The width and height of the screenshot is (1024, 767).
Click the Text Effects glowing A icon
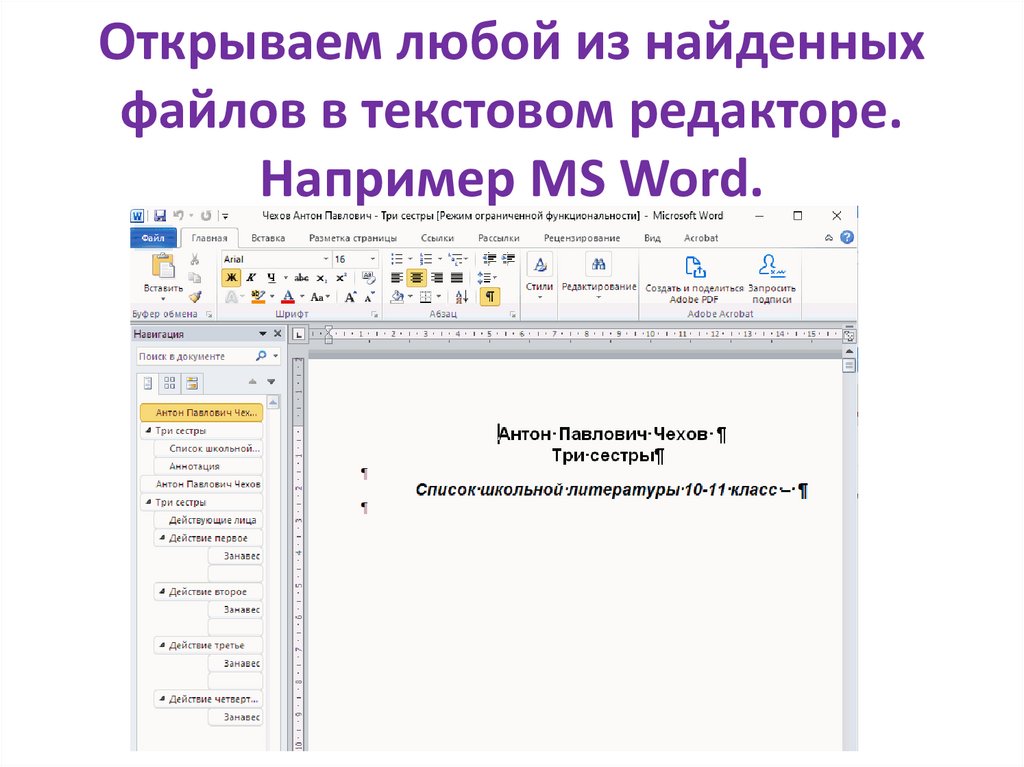[x=231, y=297]
